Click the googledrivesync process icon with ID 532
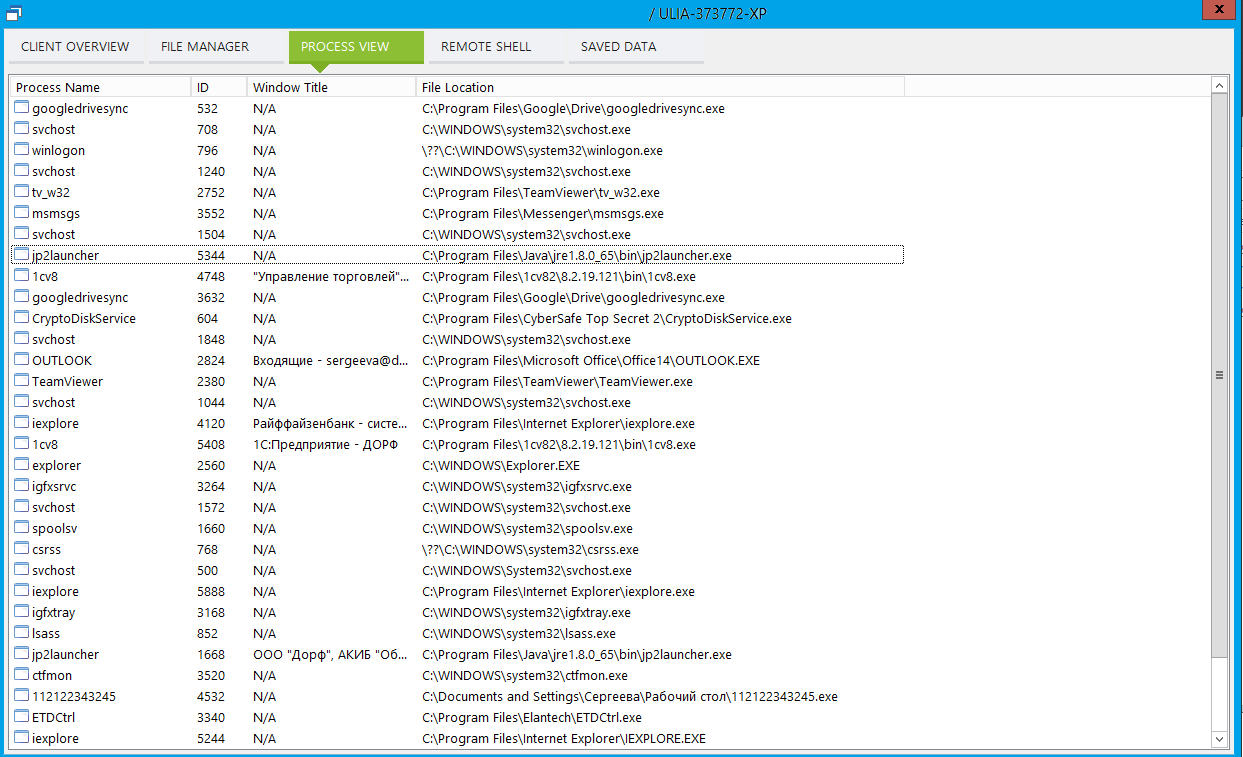The height and width of the screenshot is (757, 1243). [x=22, y=108]
